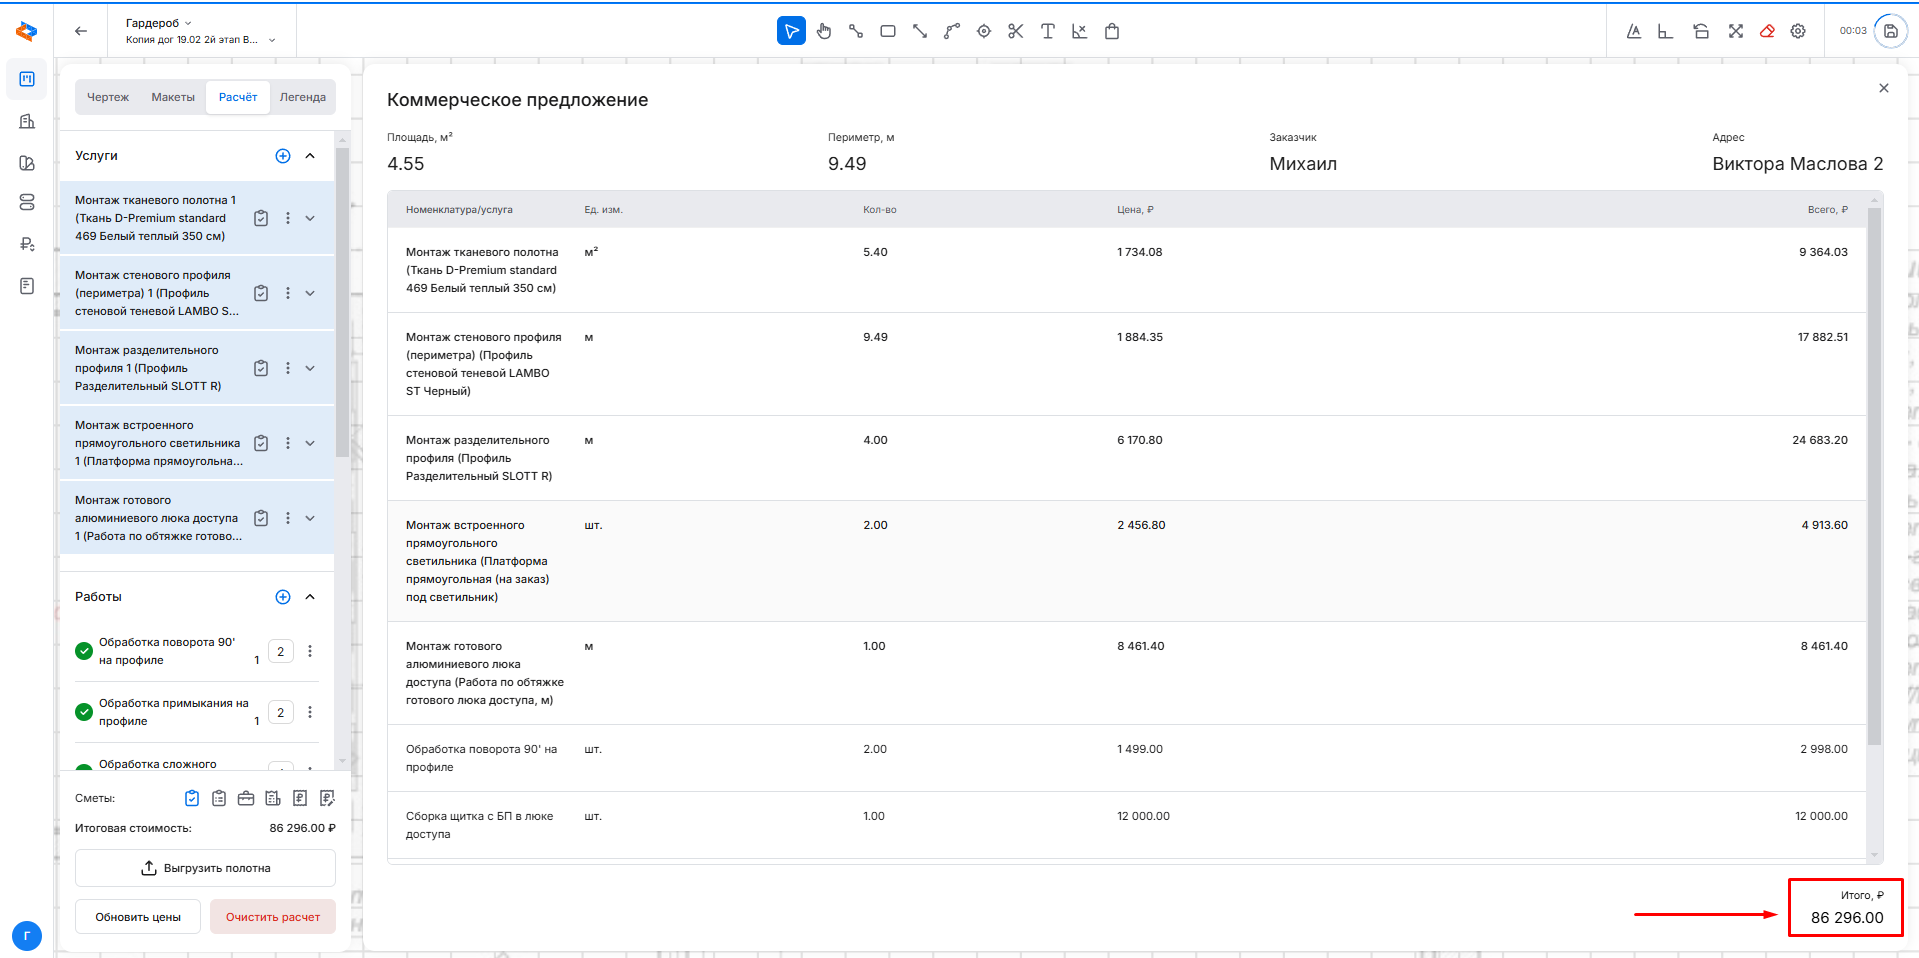Toggle green check for Обработка поворота 90'
Screen dimensions: 1919x958
point(85,651)
